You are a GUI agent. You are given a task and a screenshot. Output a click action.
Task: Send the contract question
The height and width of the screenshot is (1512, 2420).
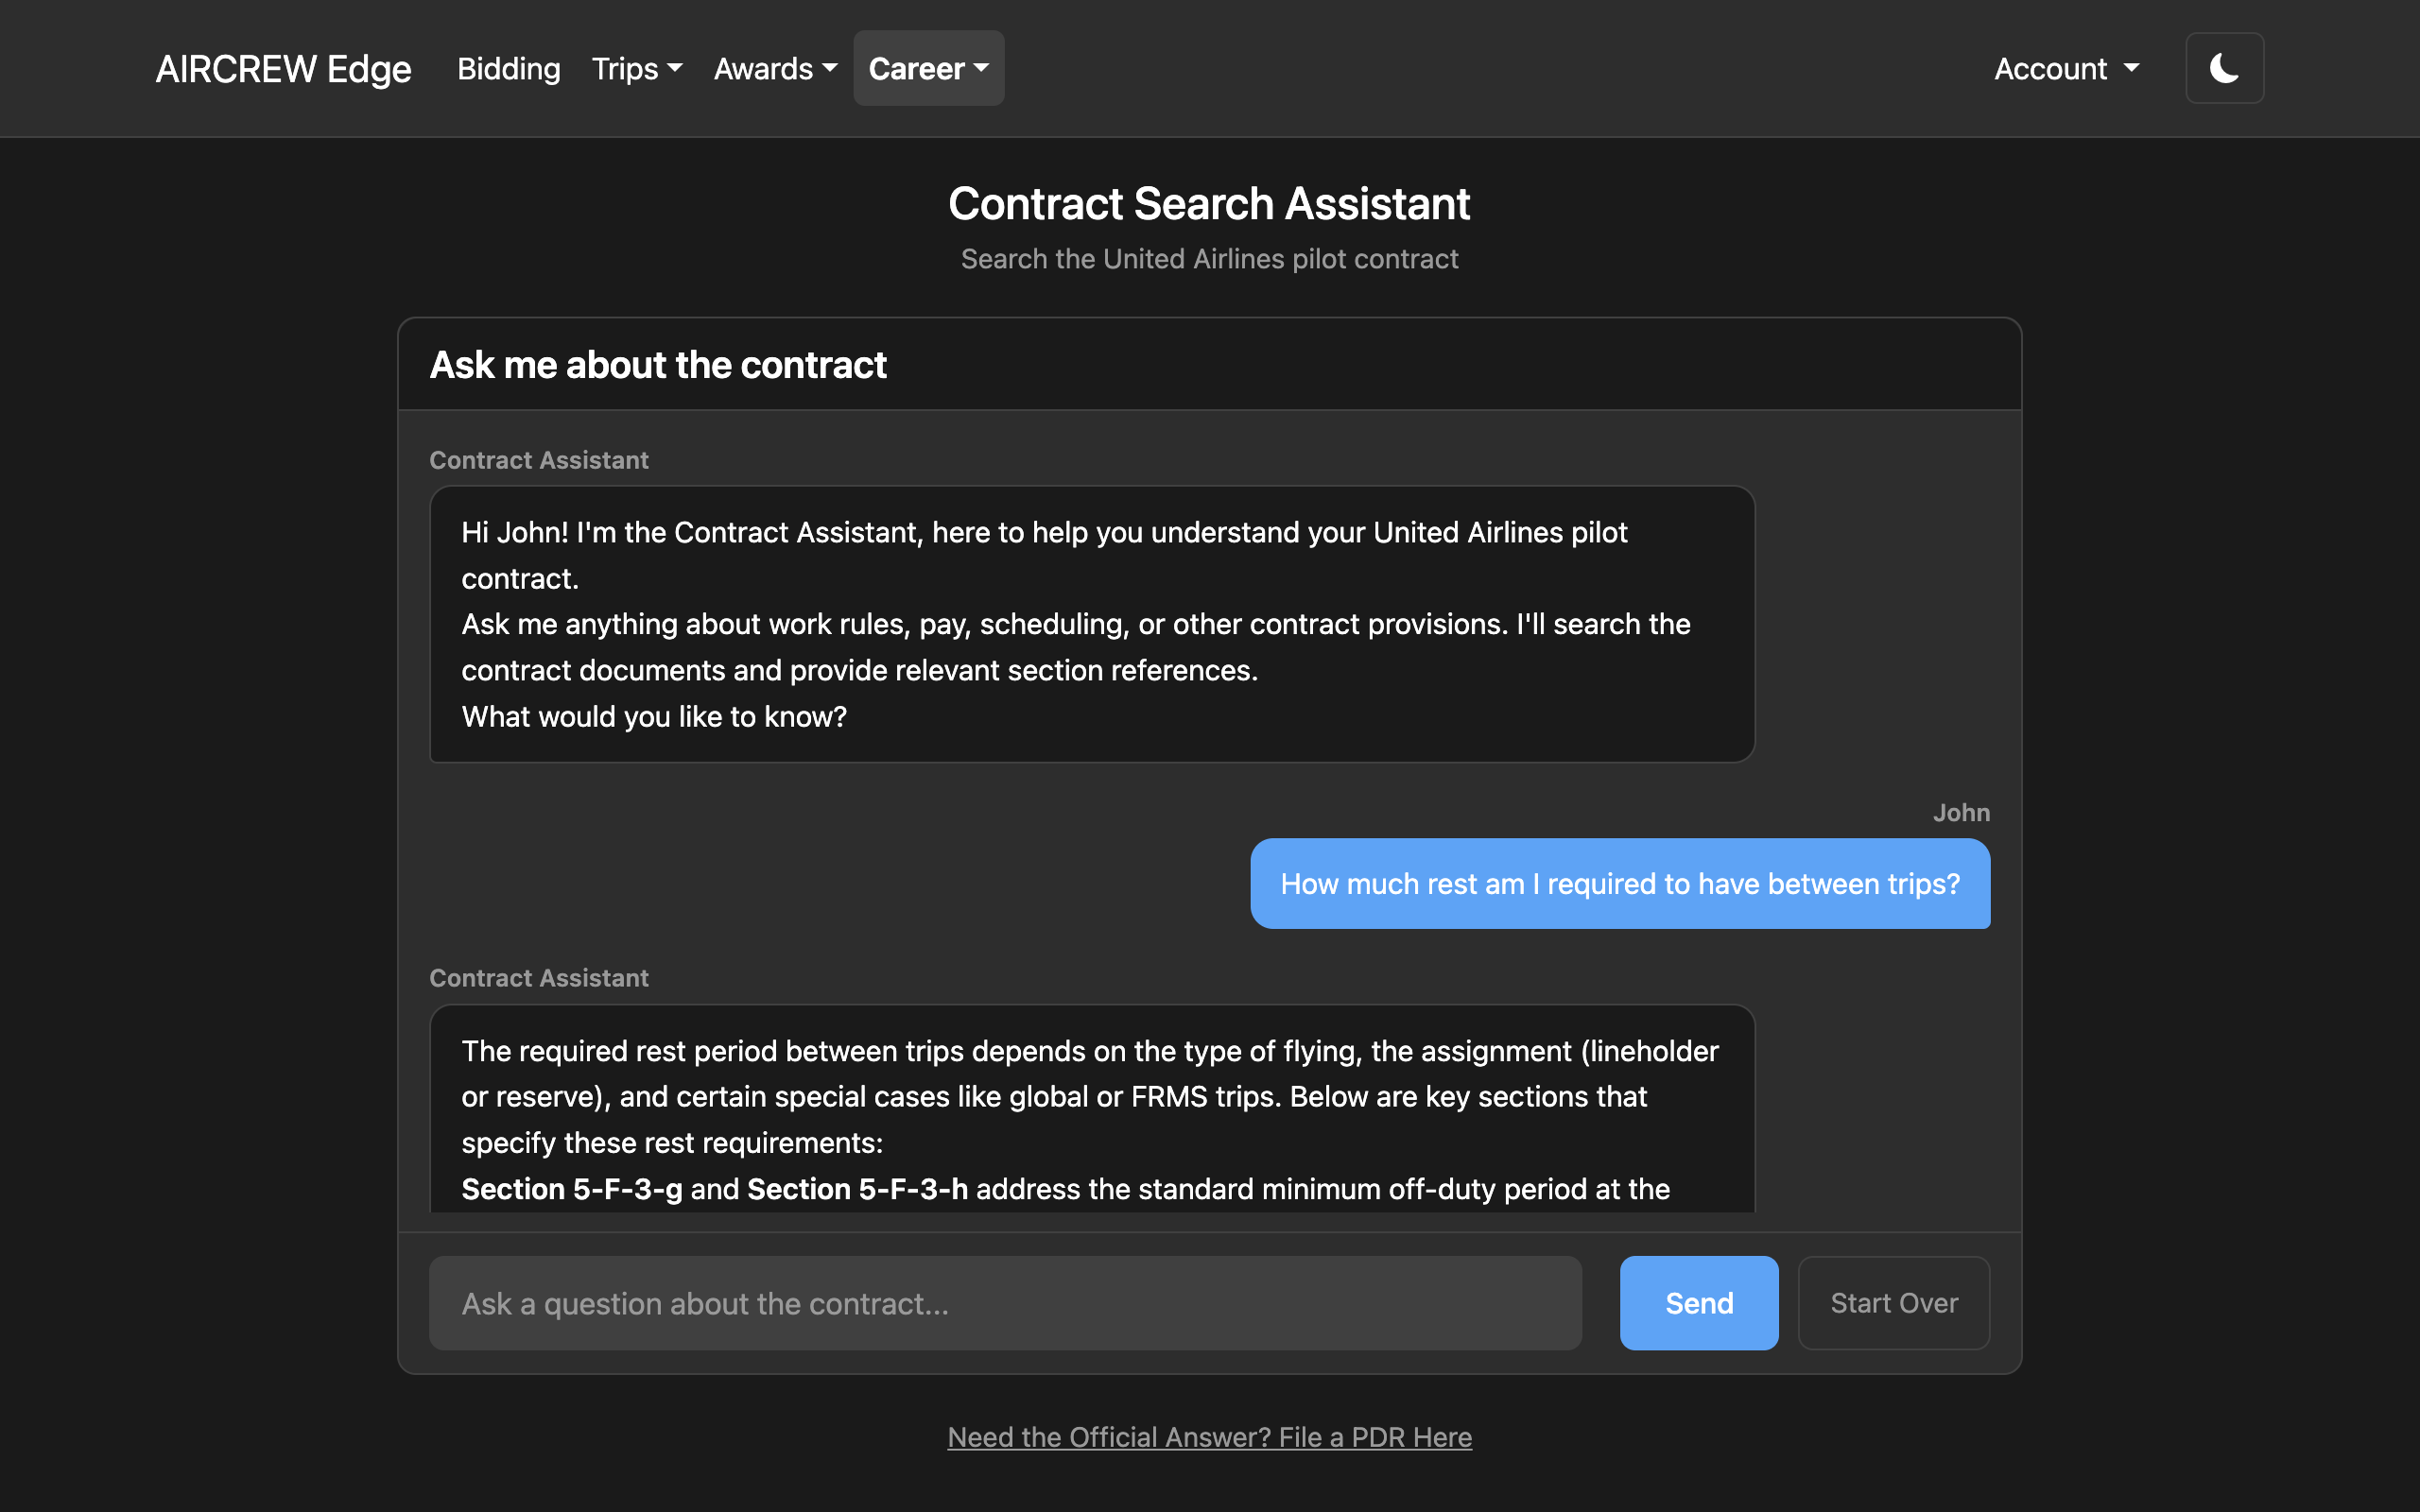pos(1699,1303)
